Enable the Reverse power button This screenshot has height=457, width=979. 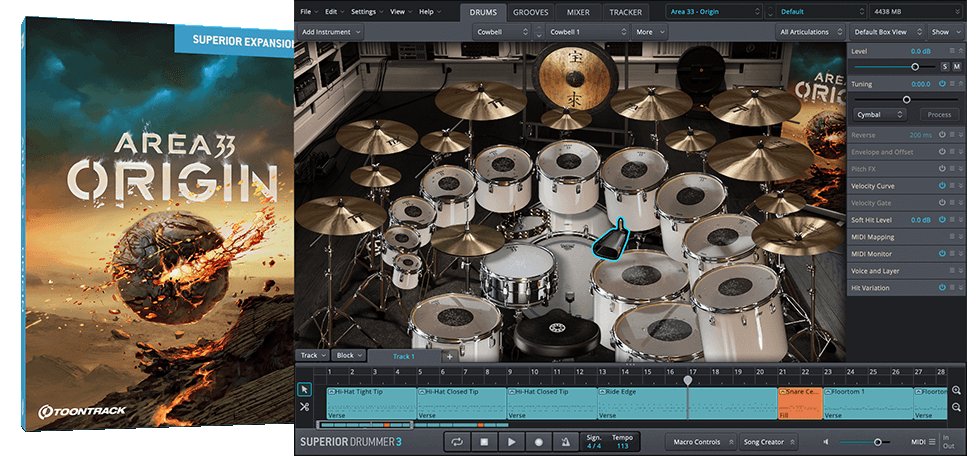pyautogui.click(x=942, y=135)
